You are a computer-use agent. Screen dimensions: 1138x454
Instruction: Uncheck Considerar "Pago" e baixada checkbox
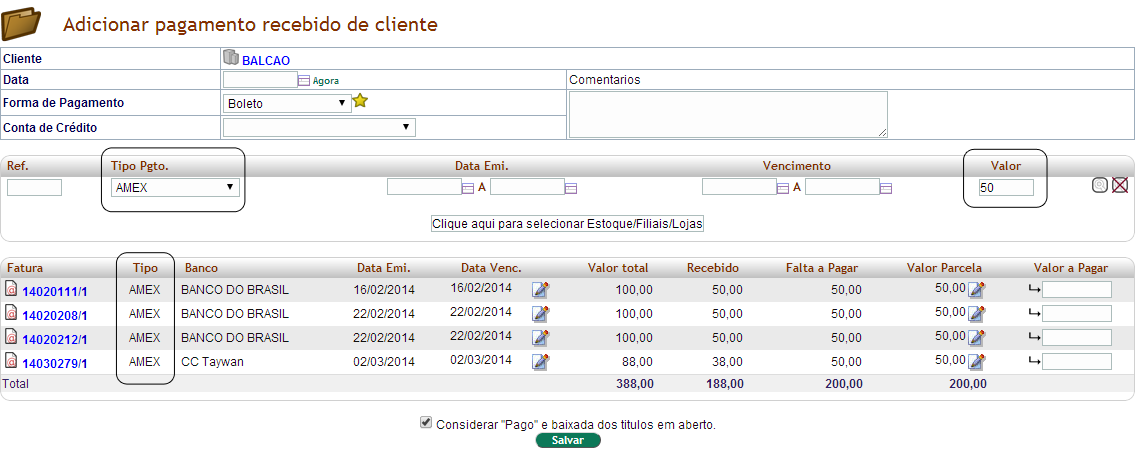(426, 423)
